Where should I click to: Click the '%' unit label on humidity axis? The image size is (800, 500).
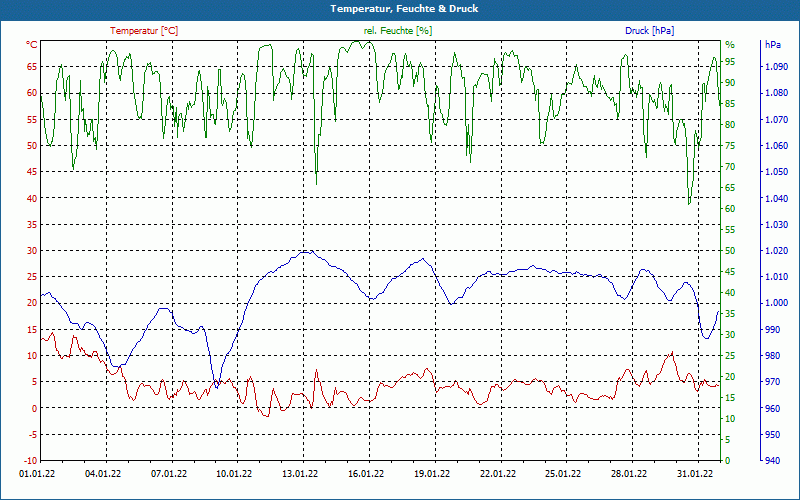[x=730, y=45]
